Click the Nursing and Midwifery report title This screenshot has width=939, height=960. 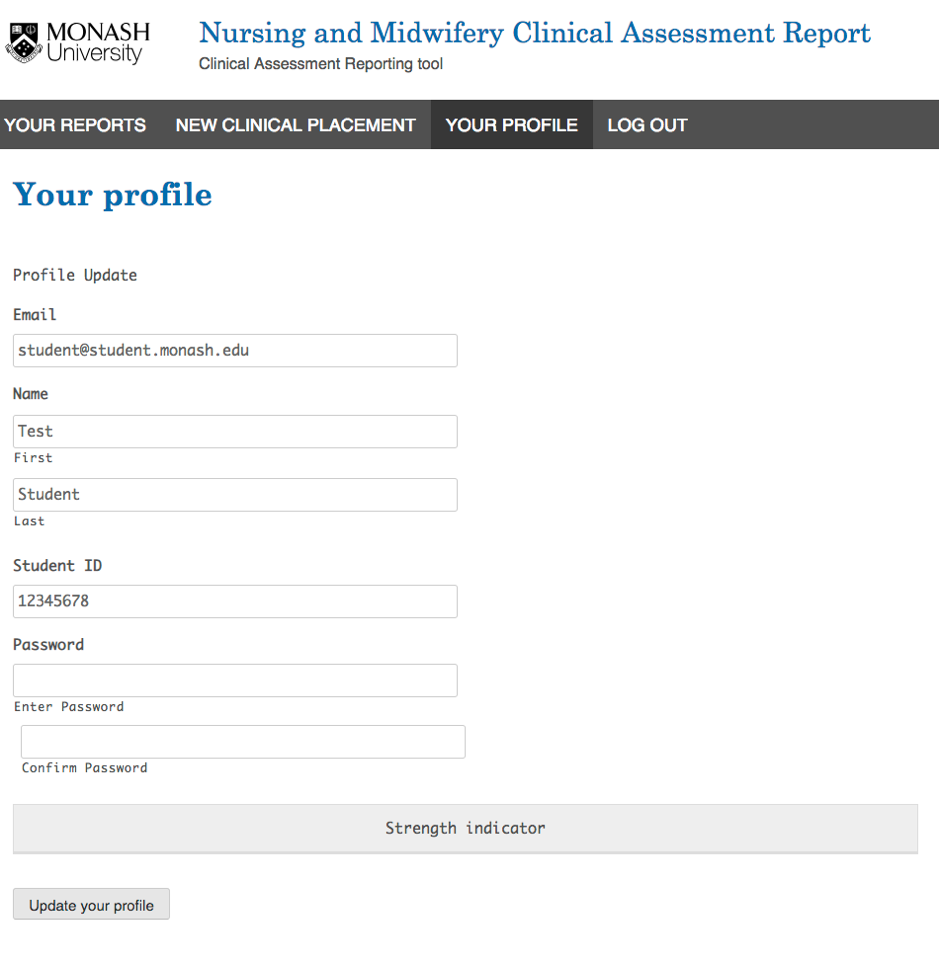[534, 33]
